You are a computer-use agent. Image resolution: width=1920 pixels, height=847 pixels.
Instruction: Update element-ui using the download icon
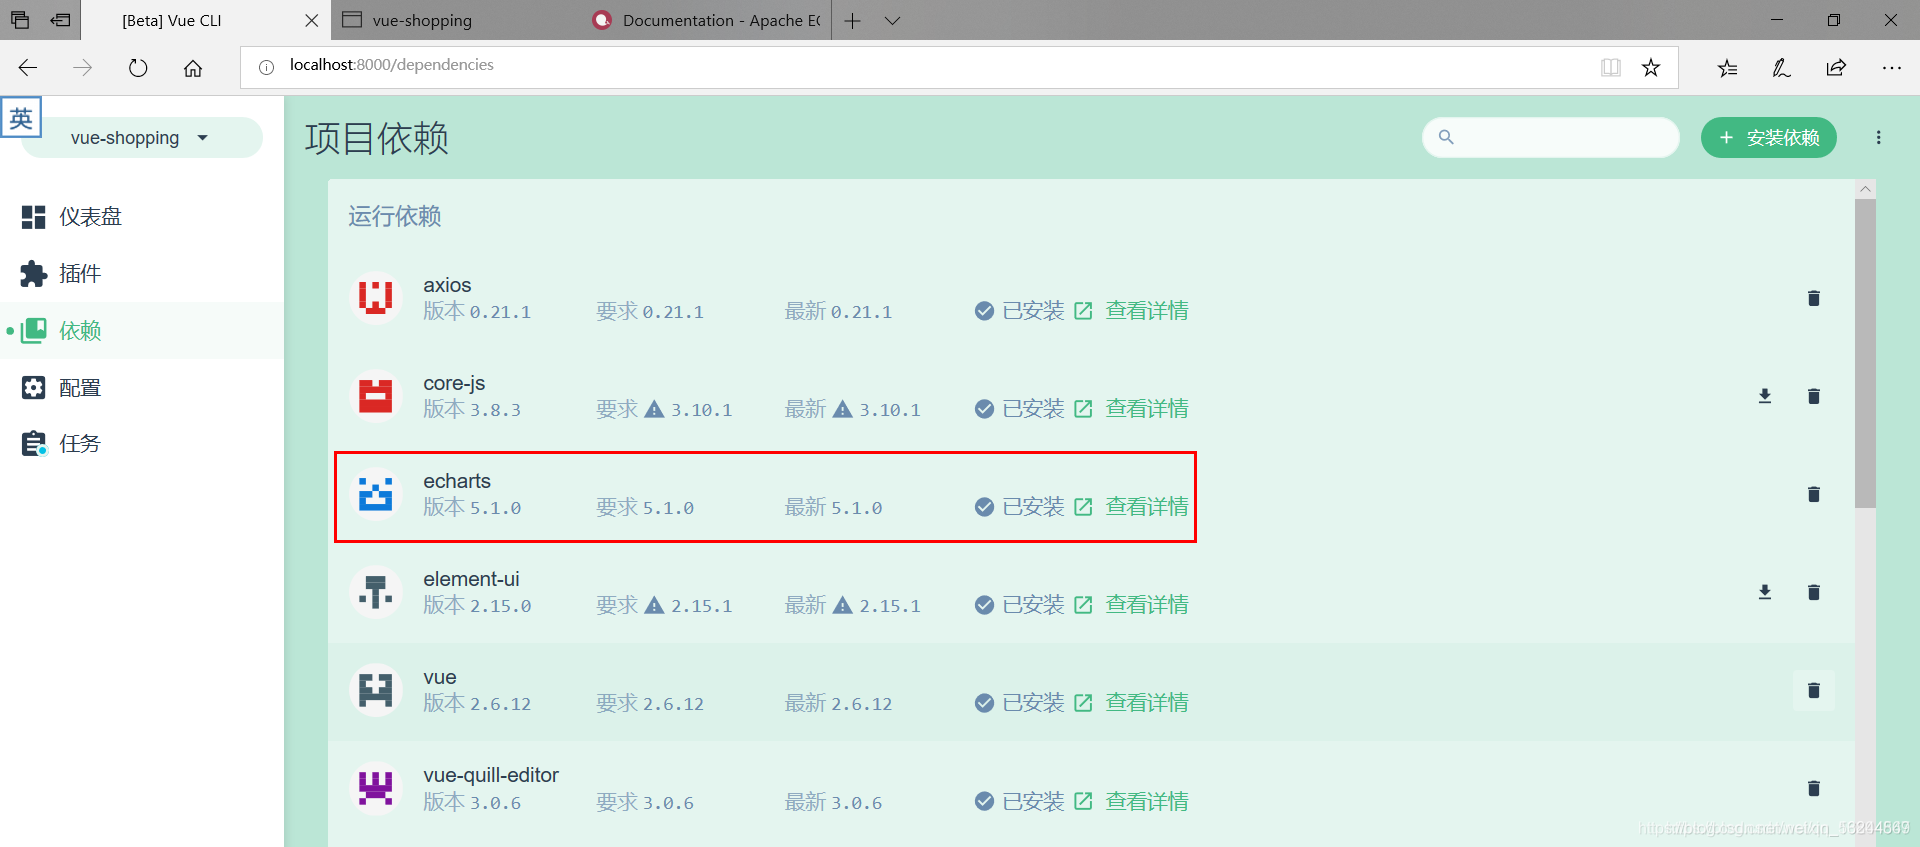pos(1765,592)
